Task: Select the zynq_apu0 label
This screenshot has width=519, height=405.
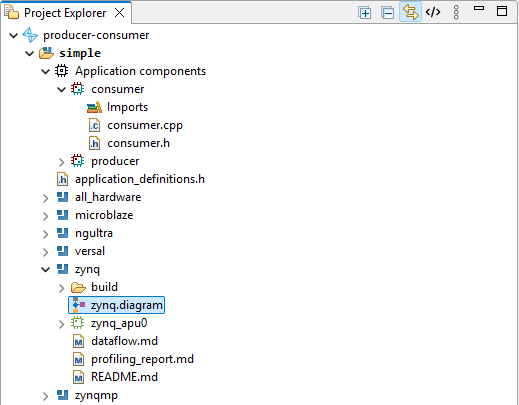Action: click(119, 323)
